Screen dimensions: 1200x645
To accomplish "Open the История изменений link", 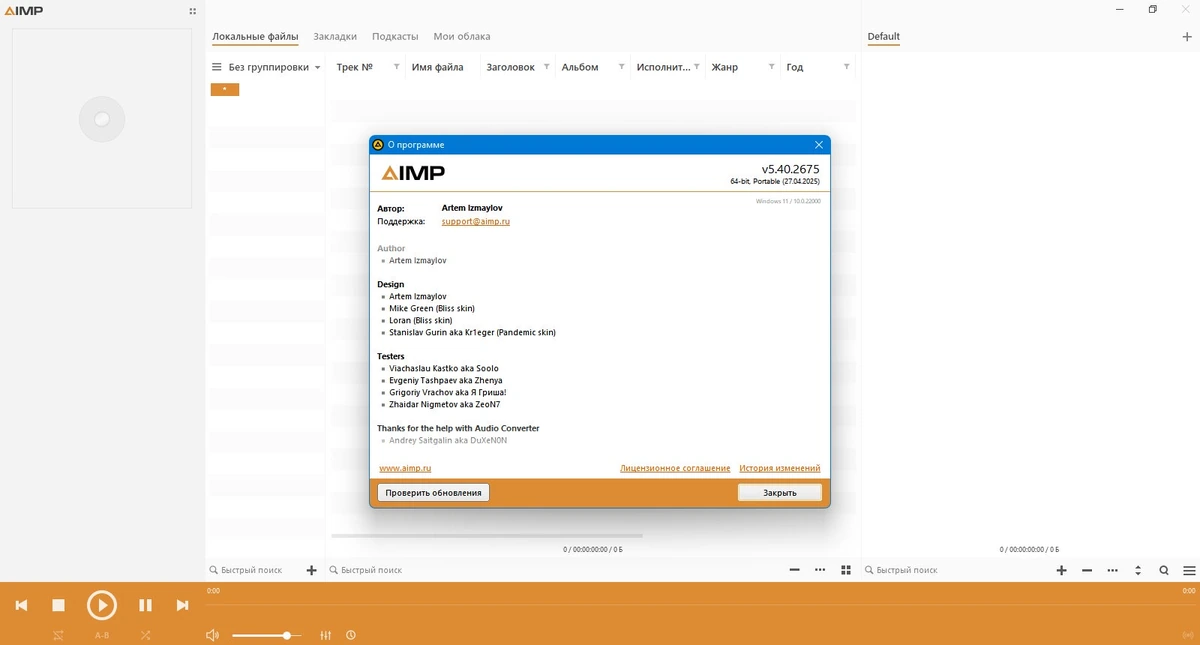I will [x=780, y=468].
